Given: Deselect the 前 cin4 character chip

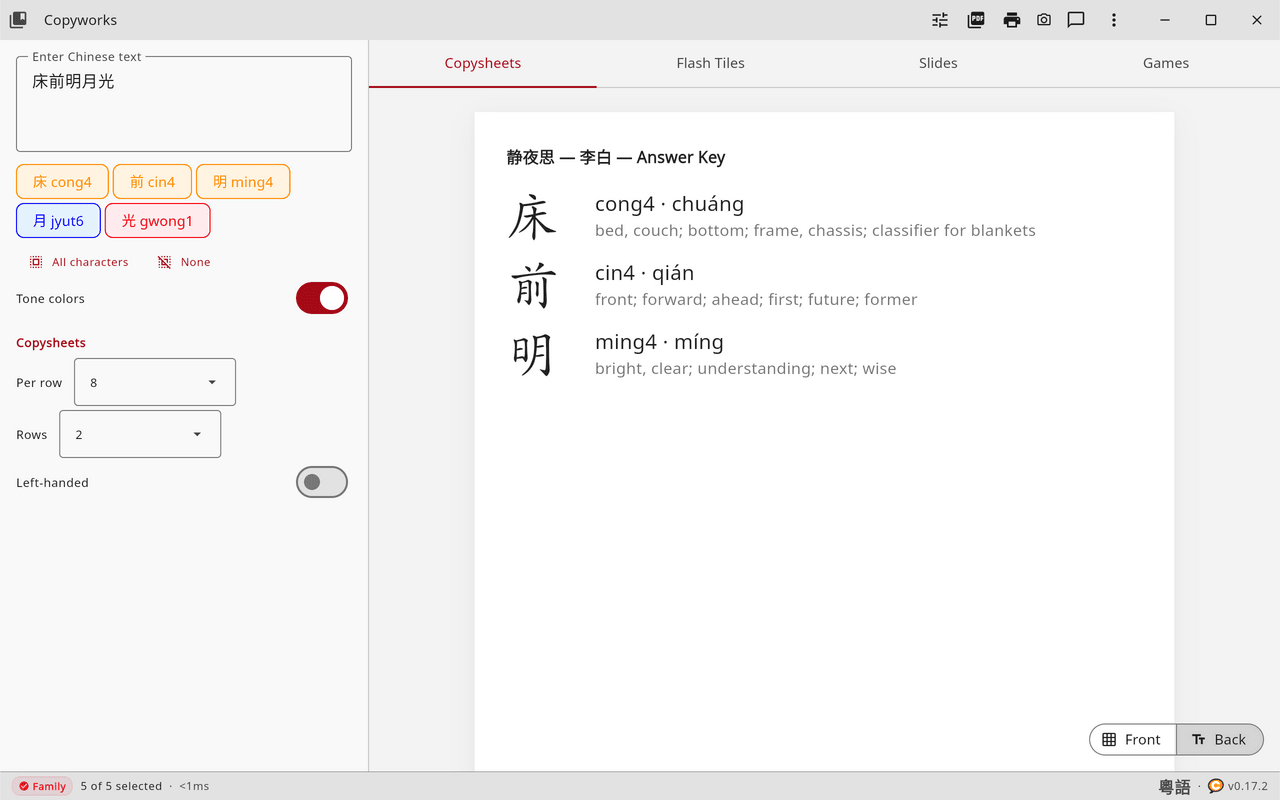Looking at the screenshot, I should coord(152,182).
